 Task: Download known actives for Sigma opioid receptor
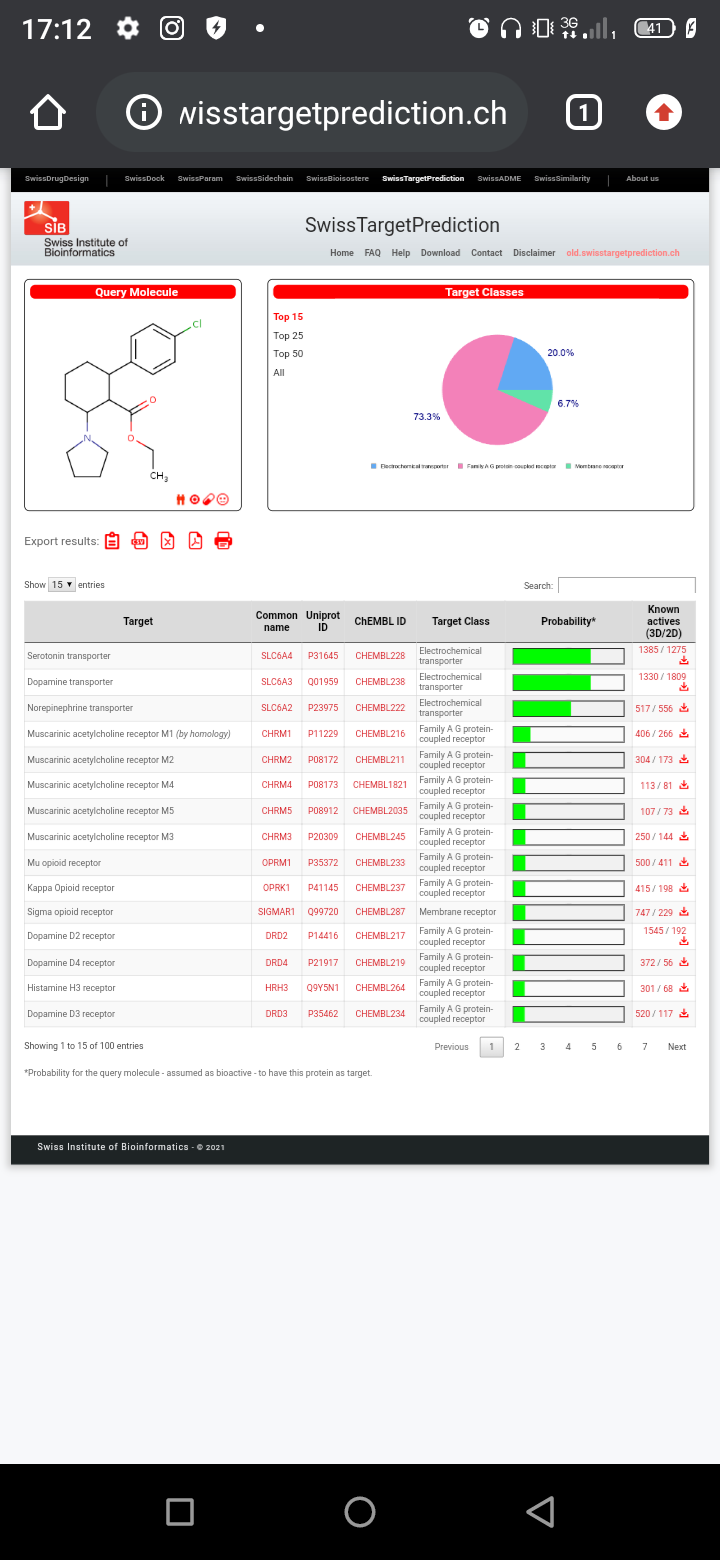684,912
